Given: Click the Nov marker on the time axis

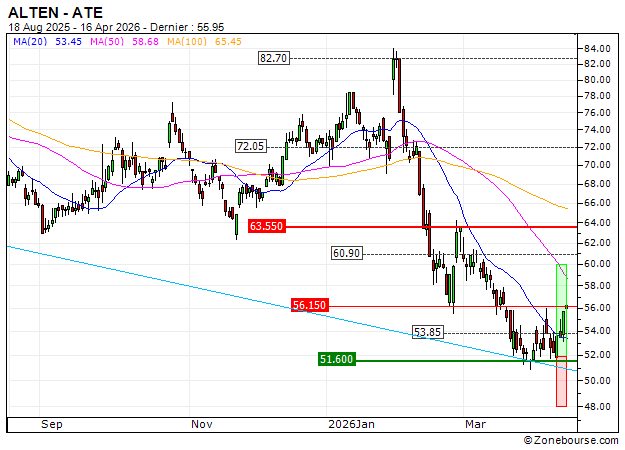Looking at the screenshot, I should pyautogui.click(x=202, y=425).
